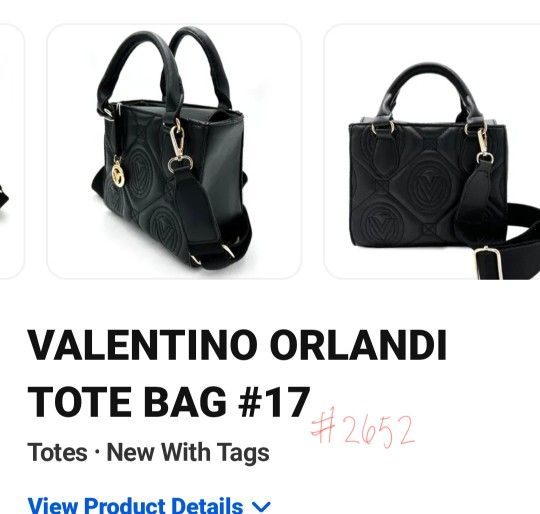Select the New With Tags condition label
This screenshot has height=514, width=540.
click(x=188, y=452)
